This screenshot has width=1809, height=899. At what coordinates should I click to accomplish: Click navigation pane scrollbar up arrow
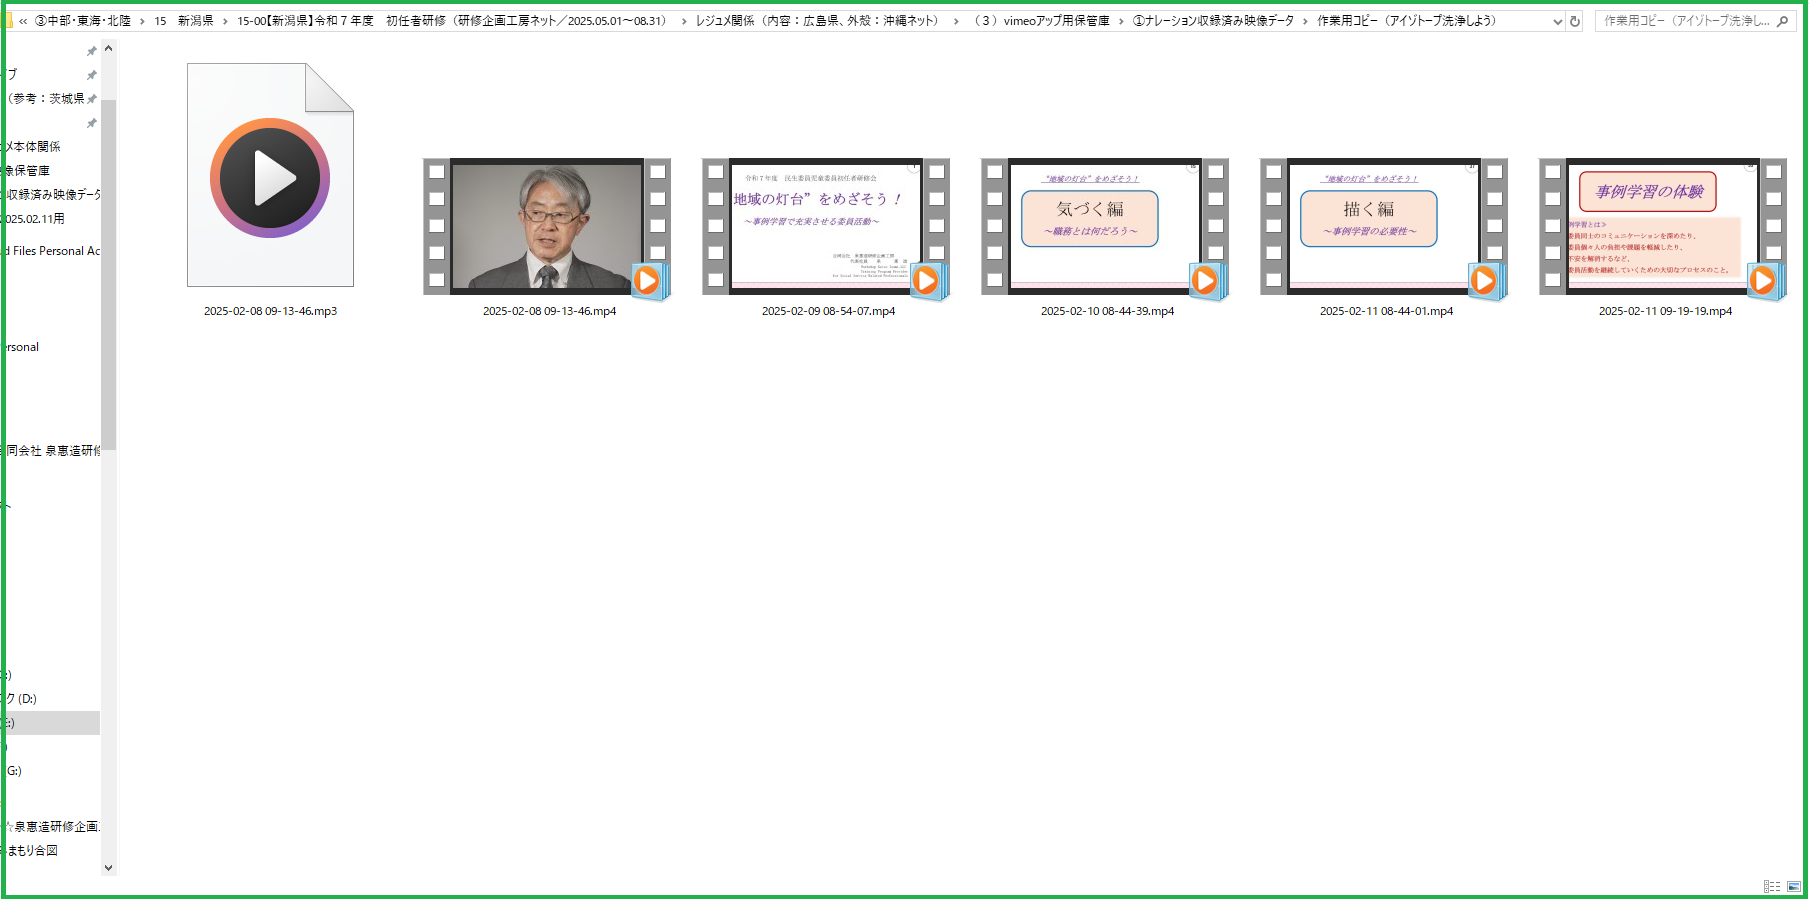(x=109, y=48)
